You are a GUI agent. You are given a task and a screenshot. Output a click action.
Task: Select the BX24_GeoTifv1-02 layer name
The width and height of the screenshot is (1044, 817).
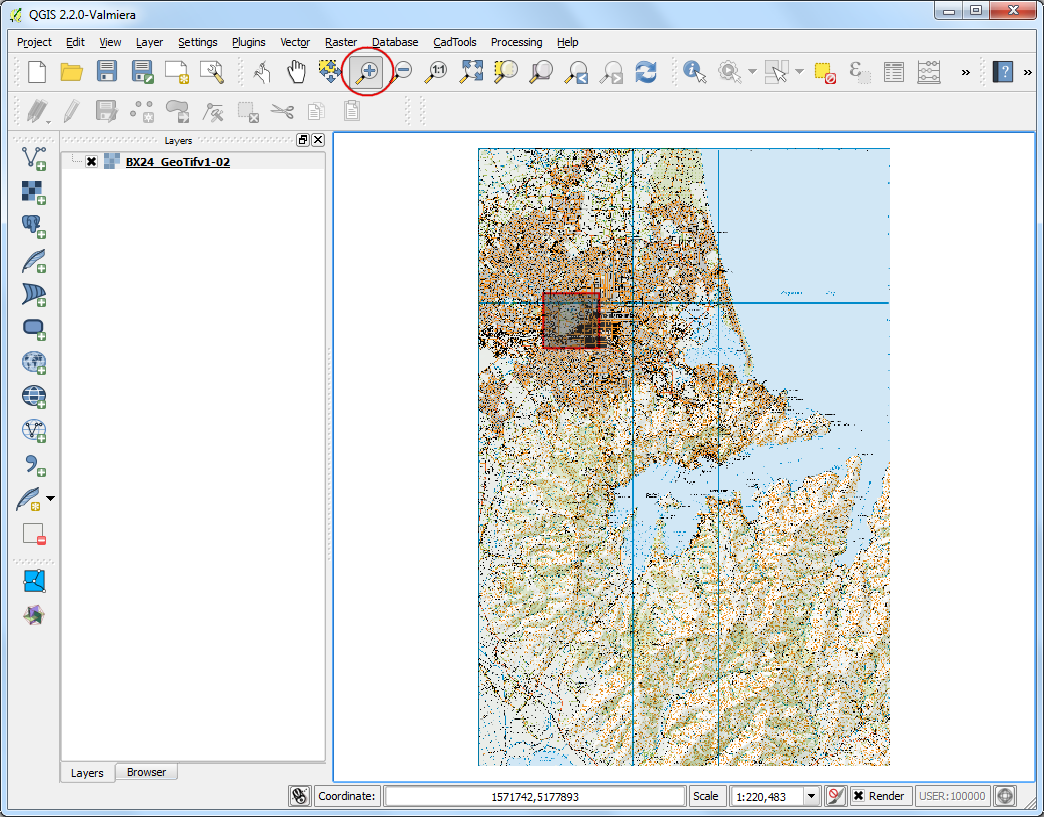pyautogui.click(x=177, y=162)
